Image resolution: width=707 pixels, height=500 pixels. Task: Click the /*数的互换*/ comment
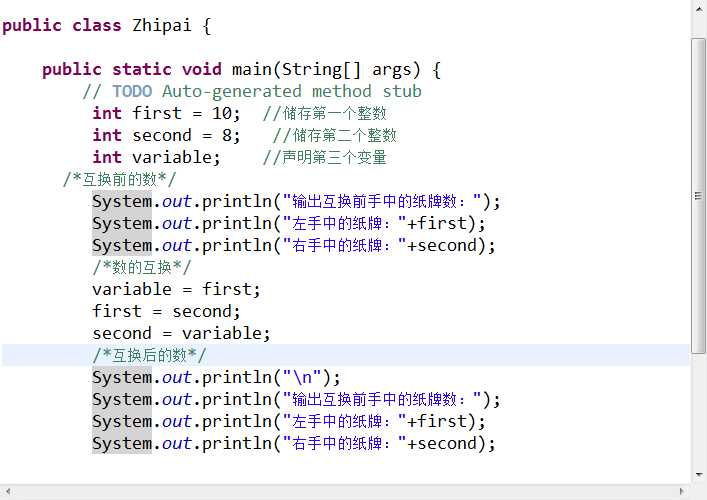(141, 267)
